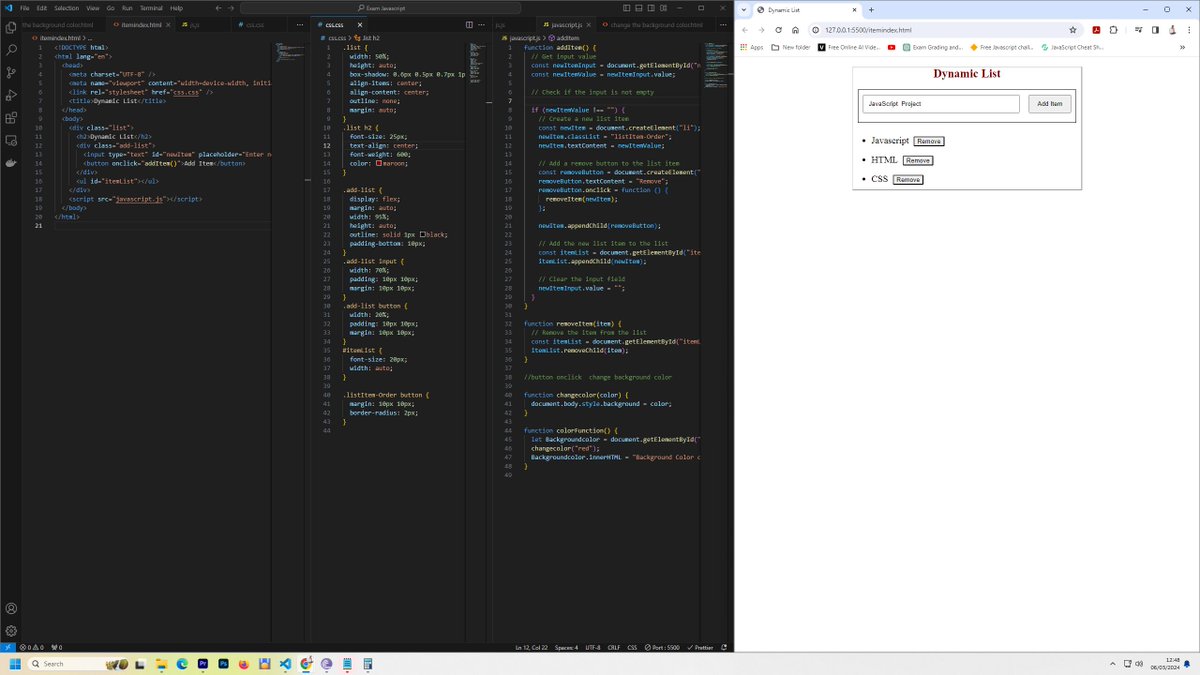Viewport: 1200px width, 675px height.
Task: Click the Port : 5500 Live Server status
Action: coord(662,647)
